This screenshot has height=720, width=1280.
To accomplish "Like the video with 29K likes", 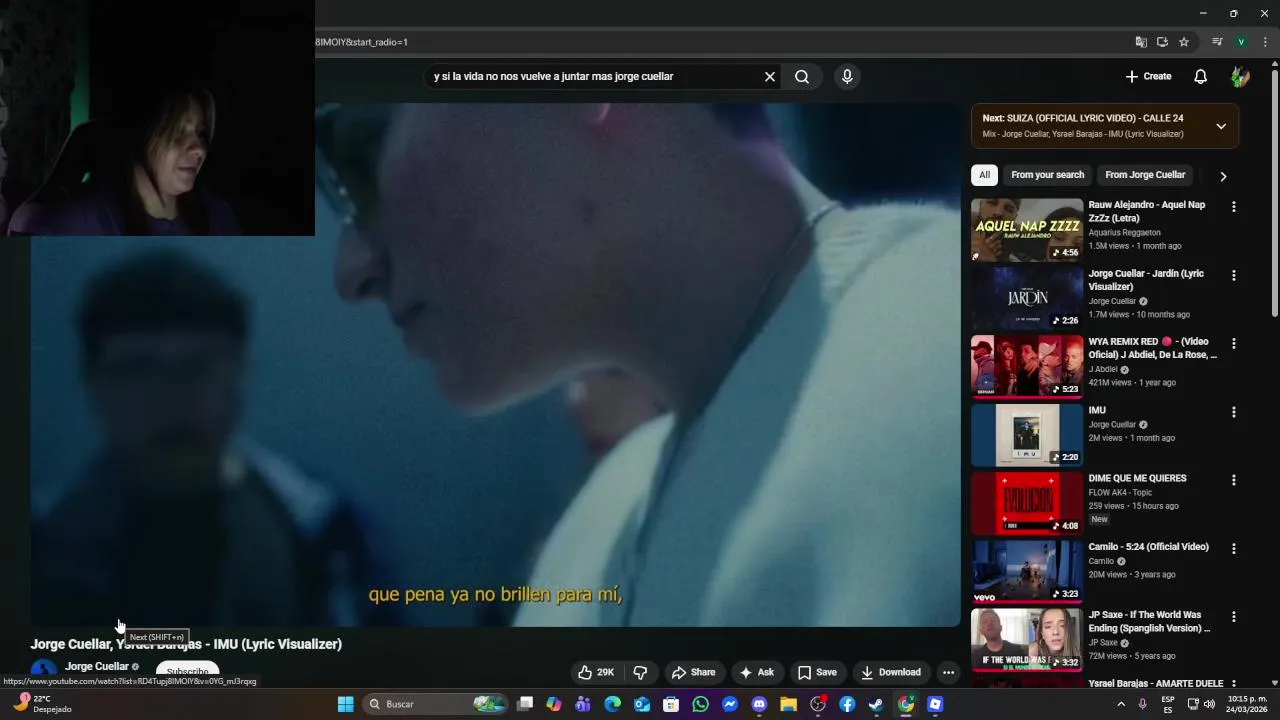I will click(596, 672).
